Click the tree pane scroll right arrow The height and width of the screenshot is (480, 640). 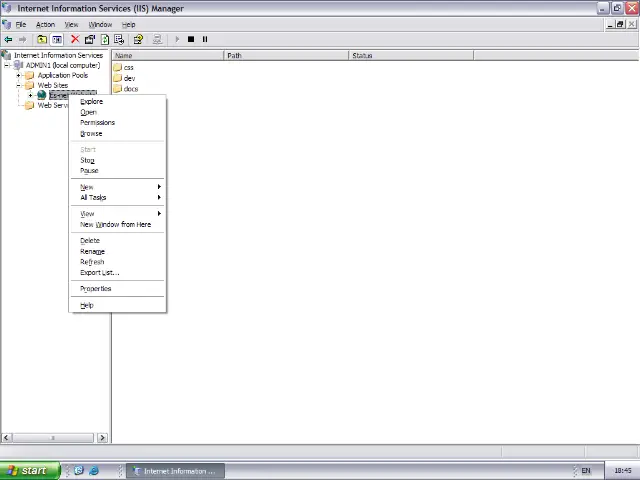[x=102, y=438]
